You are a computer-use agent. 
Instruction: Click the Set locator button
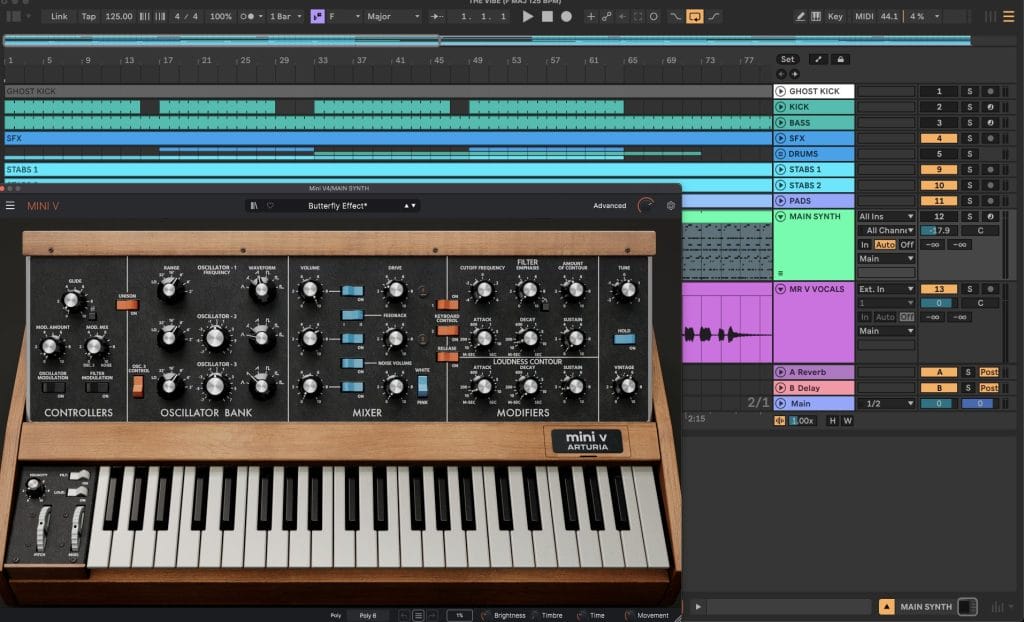click(788, 59)
